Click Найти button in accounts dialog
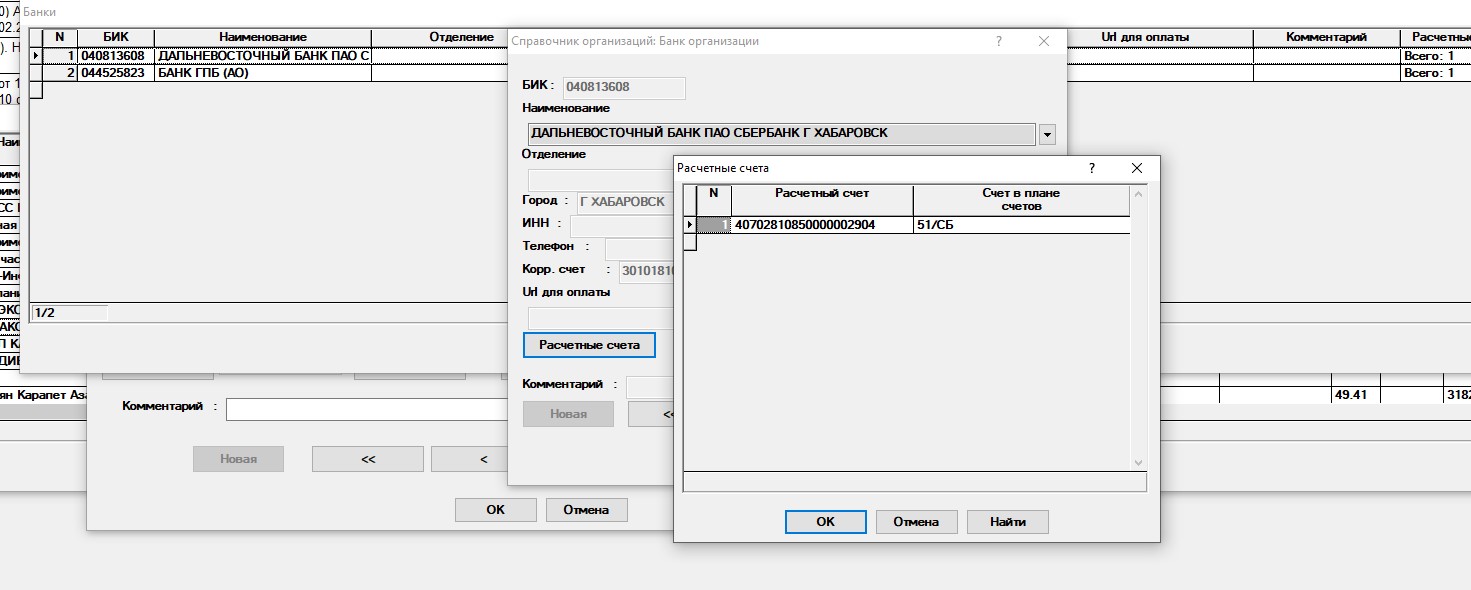The width and height of the screenshot is (1471, 590). pyautogui.click(x=1009, y=522)
